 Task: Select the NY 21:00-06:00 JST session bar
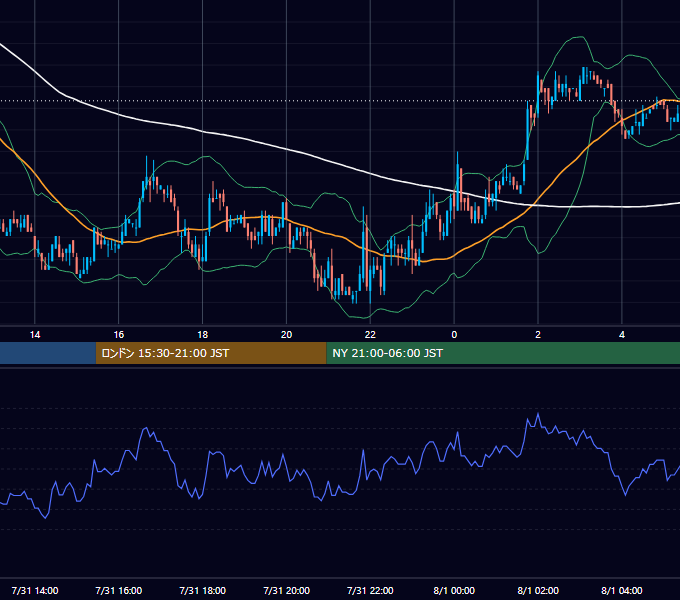click(x=503, y=353)
